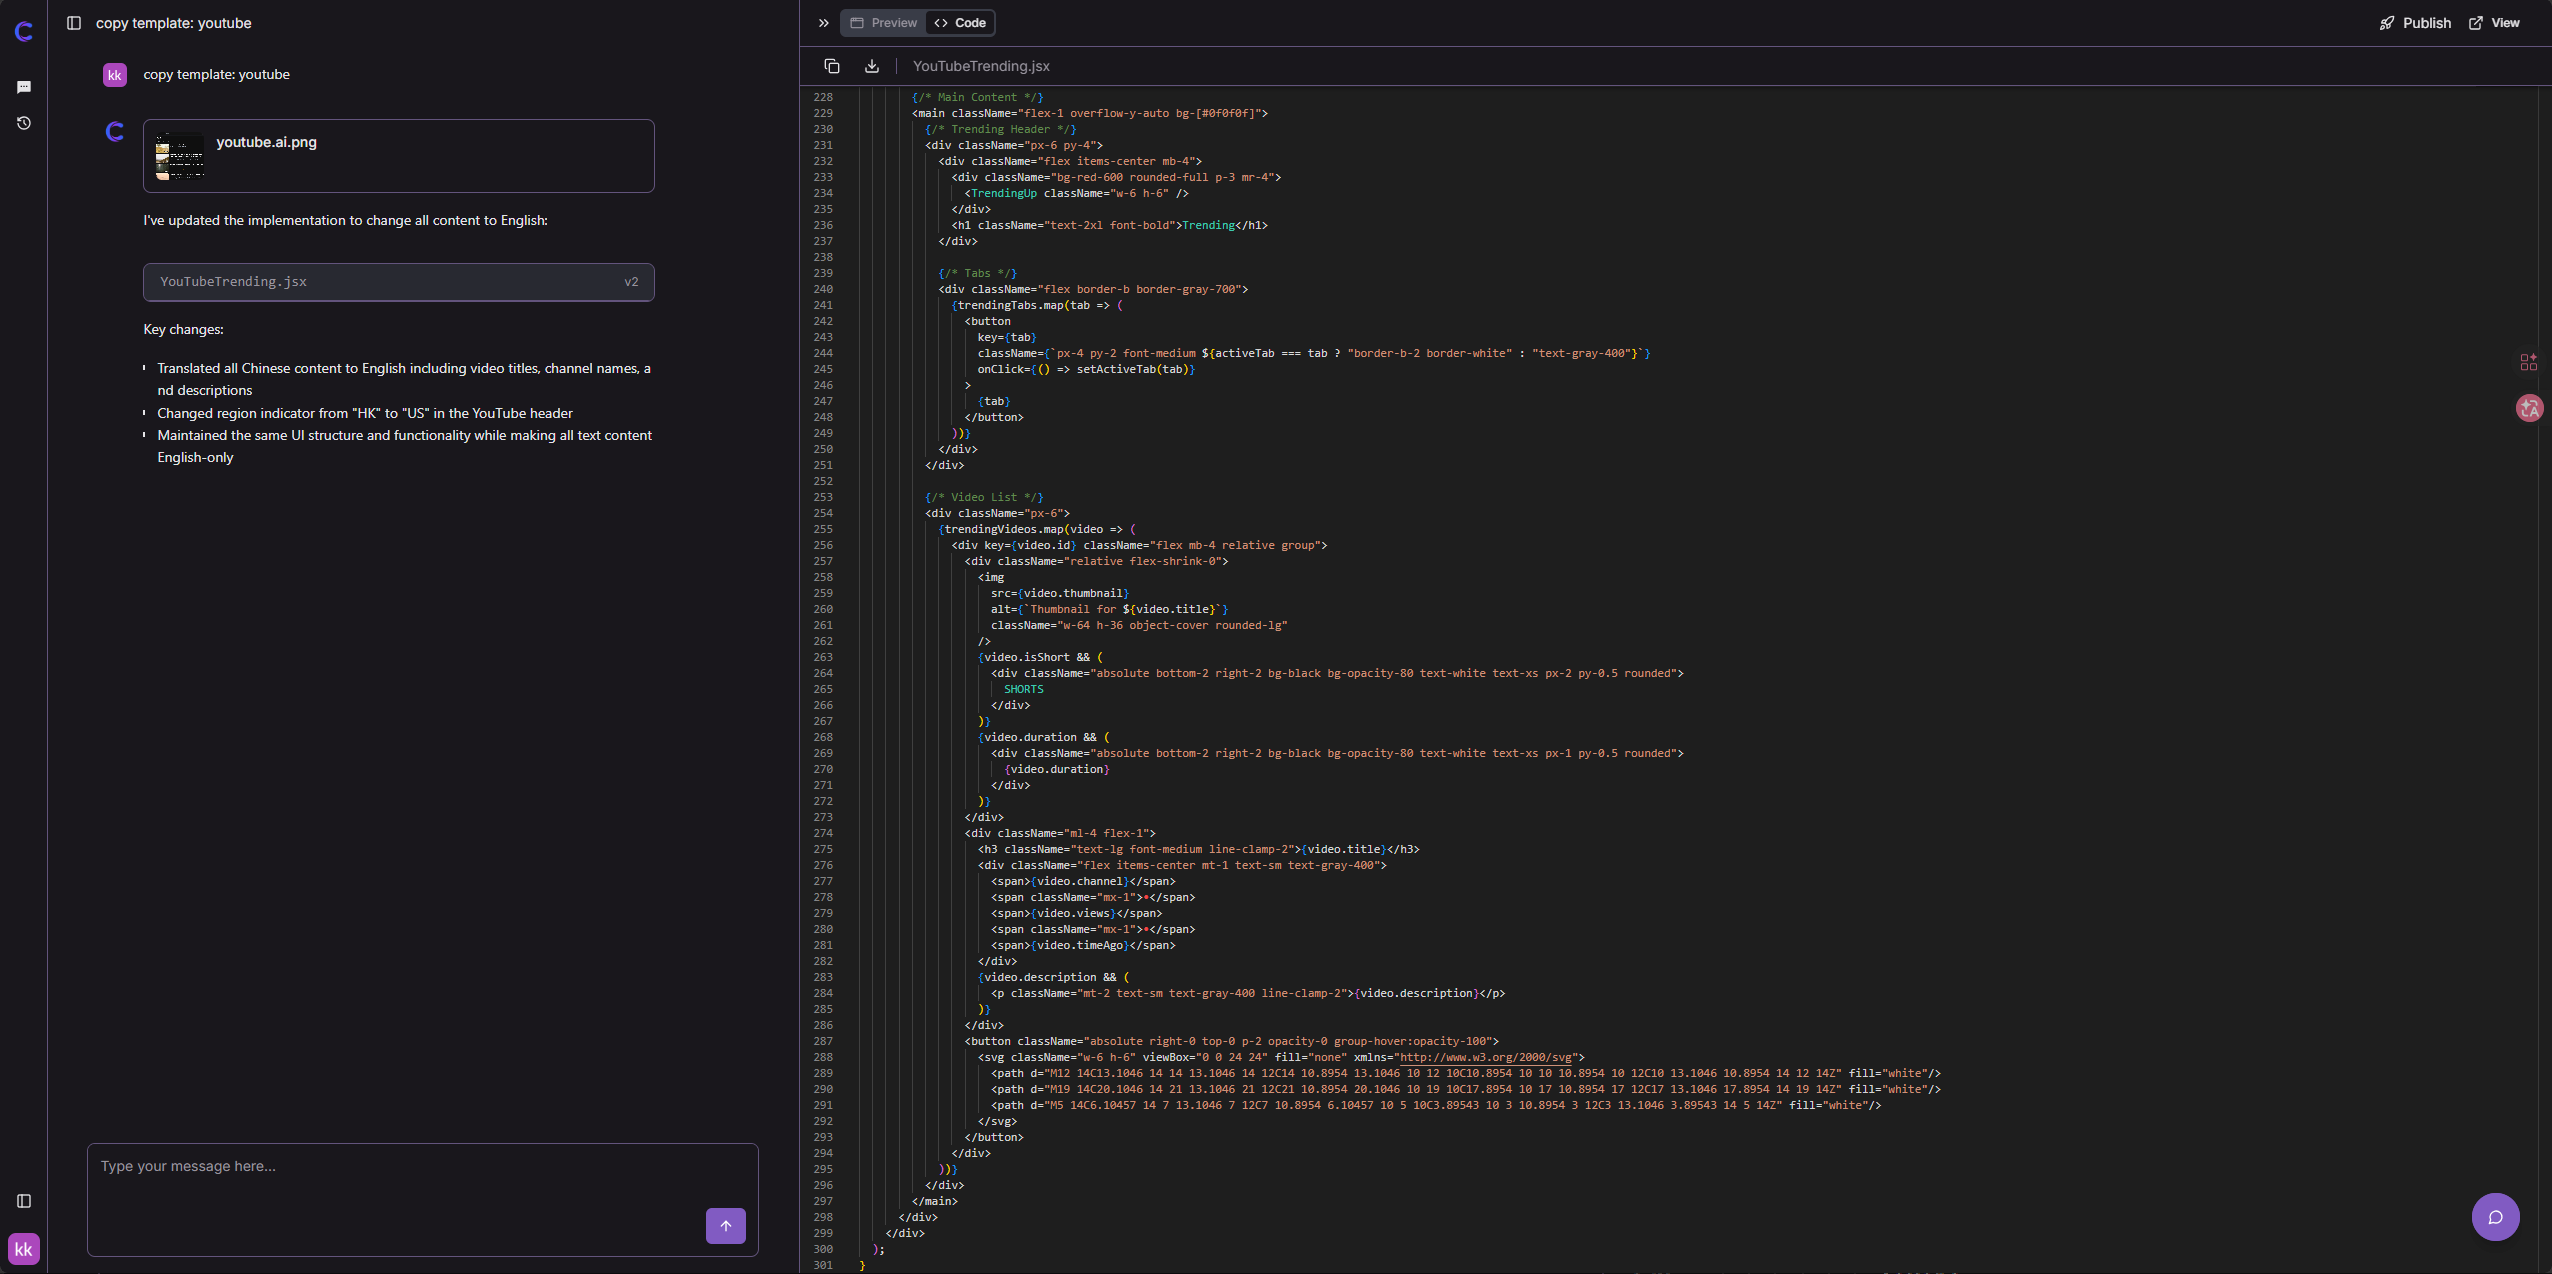Toggle the sidebar panel icon beside chat title

coord(74,23)
